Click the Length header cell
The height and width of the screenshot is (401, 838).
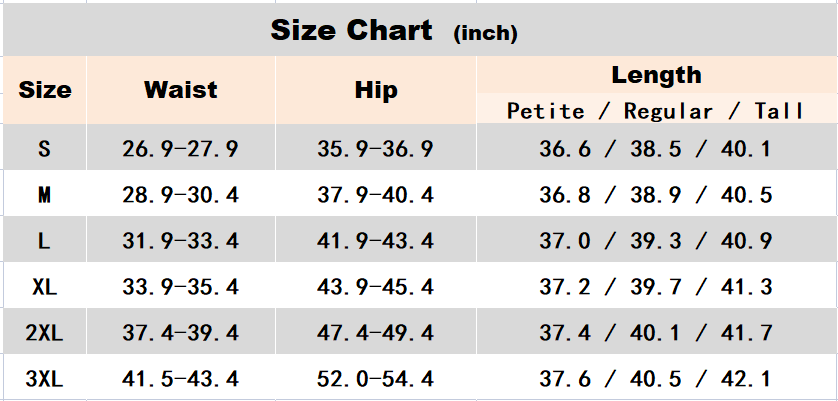657,75
